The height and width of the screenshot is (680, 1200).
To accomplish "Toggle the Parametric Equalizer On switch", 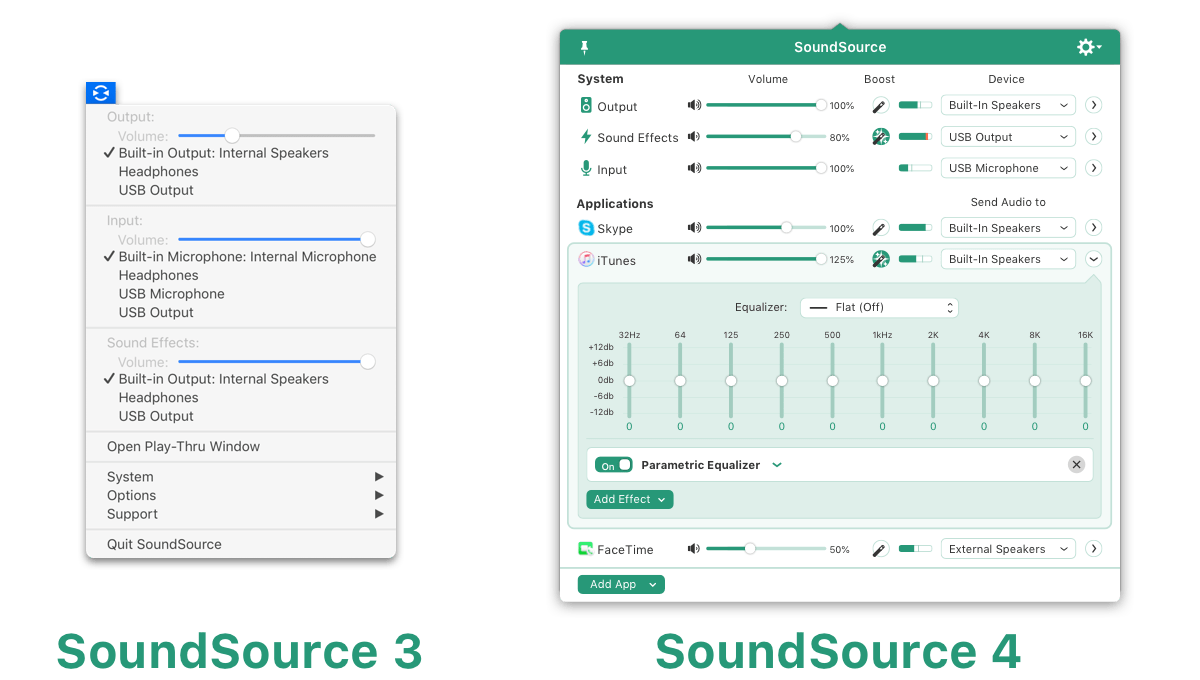I will coord(613,464).
